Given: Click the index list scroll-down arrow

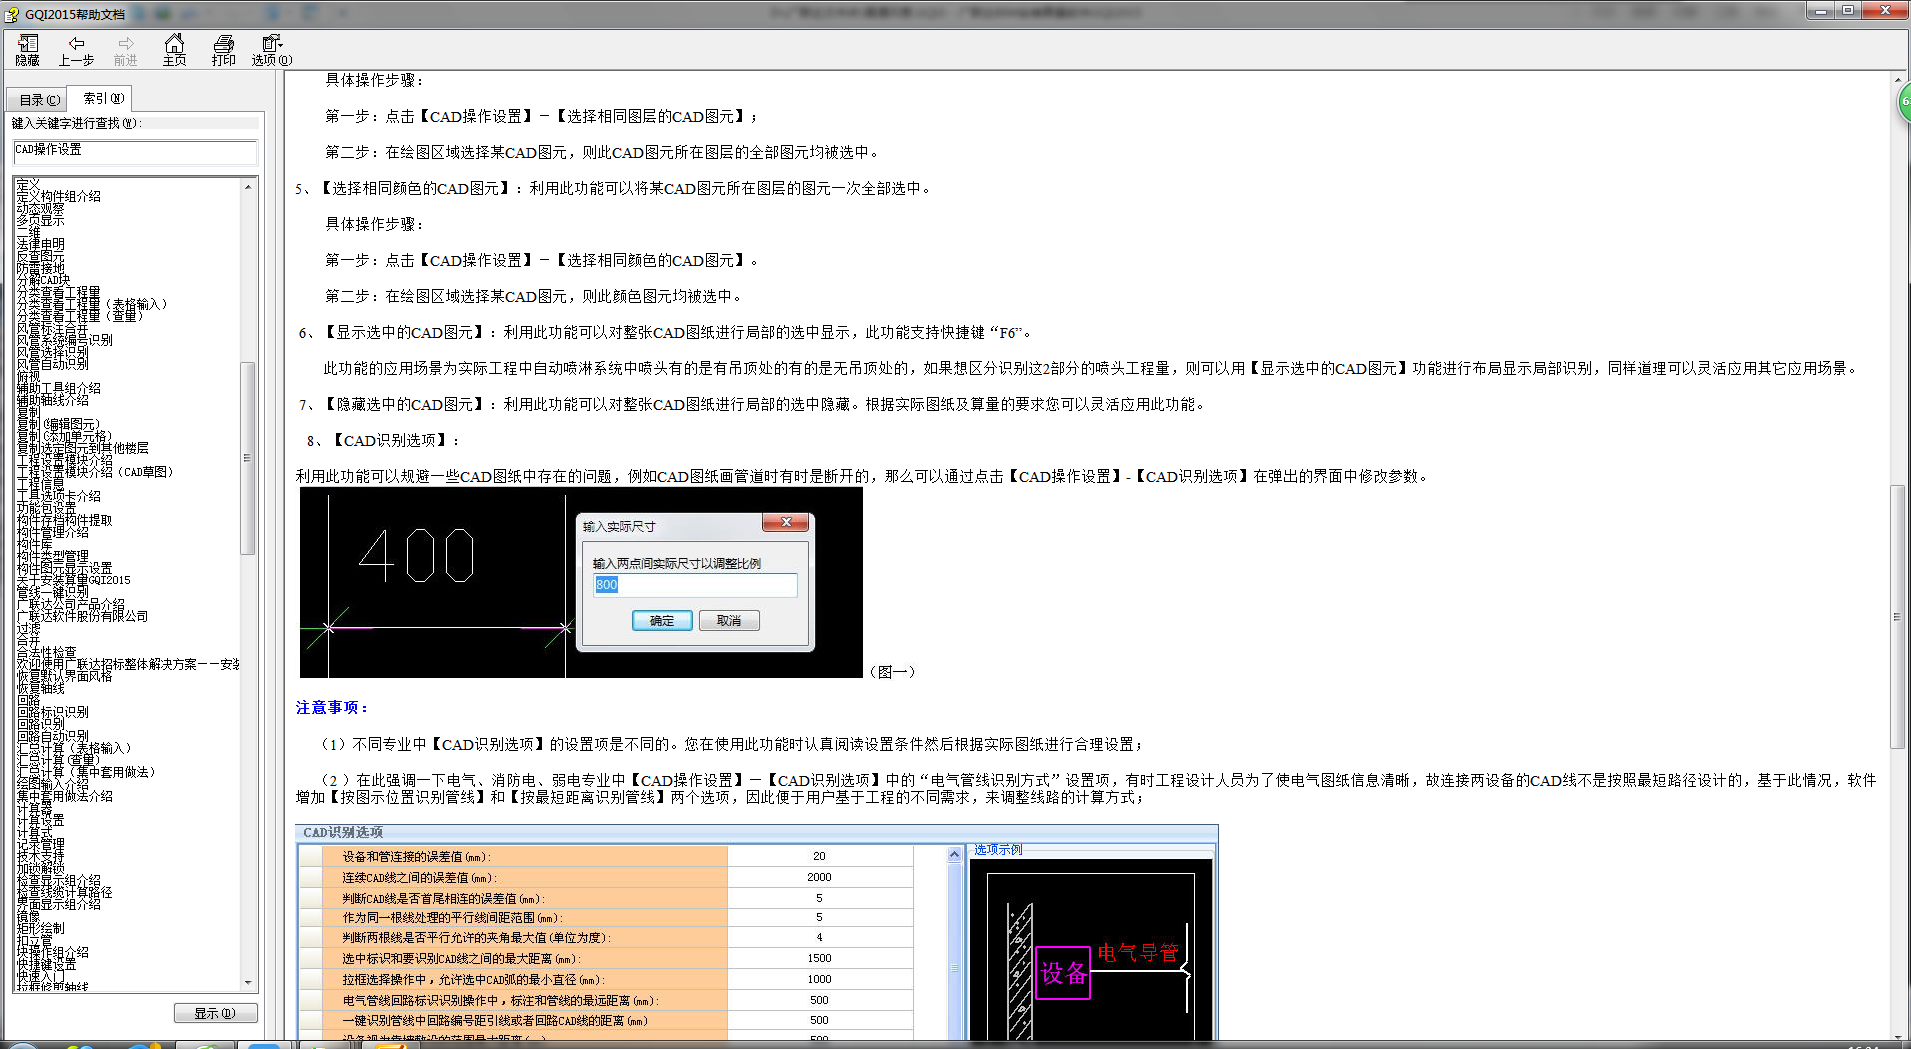Looking at the screenshot, I should click(248, 983).
